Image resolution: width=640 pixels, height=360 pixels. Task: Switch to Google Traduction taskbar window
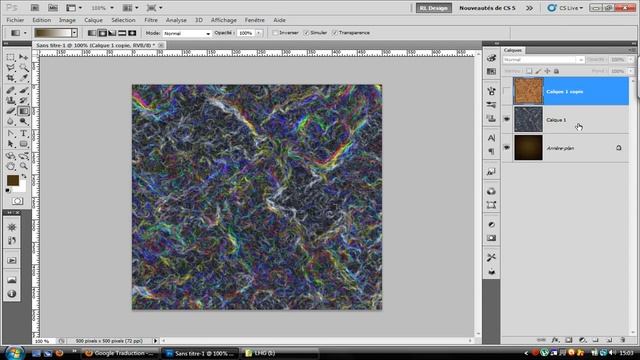(x=120, y=353)
